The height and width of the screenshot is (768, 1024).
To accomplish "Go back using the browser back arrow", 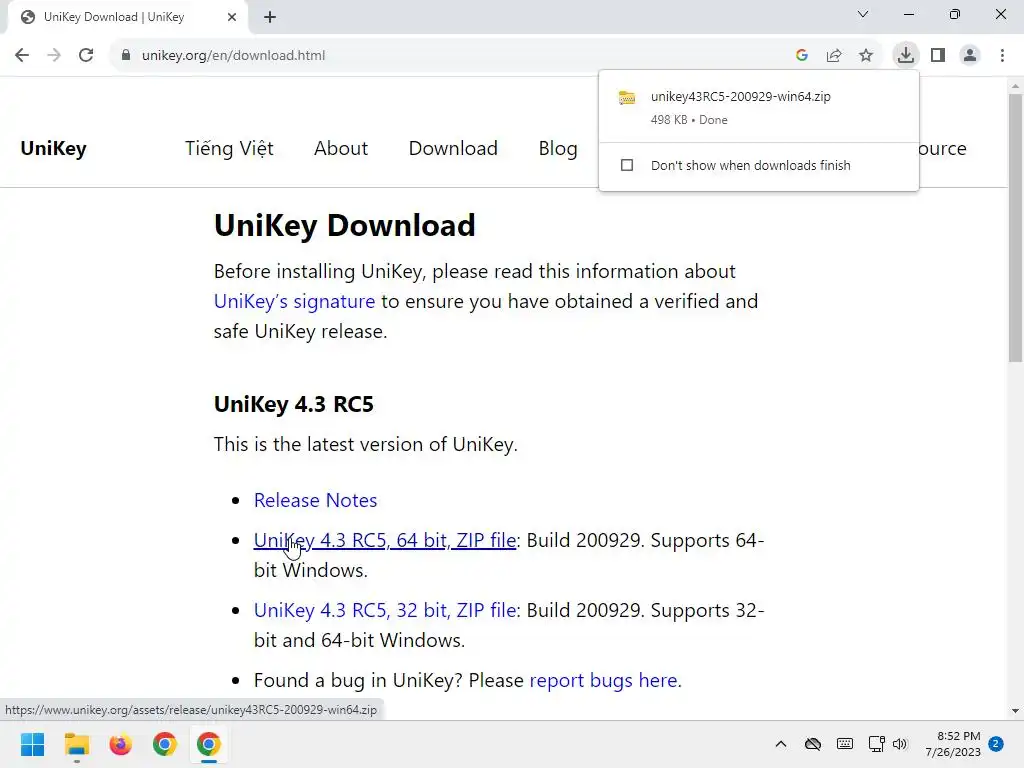I will 22,56.
